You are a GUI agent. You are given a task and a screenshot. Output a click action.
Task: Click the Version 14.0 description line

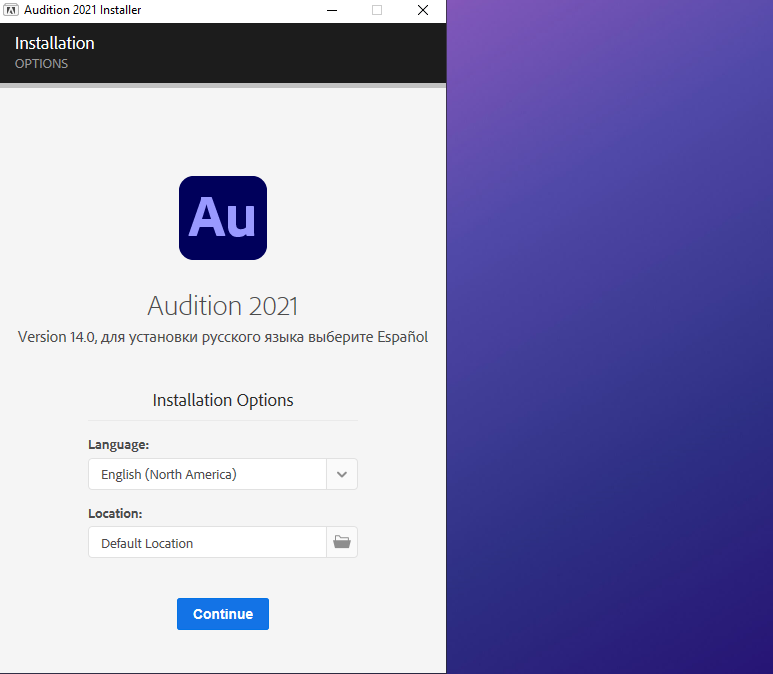[222, 337]
